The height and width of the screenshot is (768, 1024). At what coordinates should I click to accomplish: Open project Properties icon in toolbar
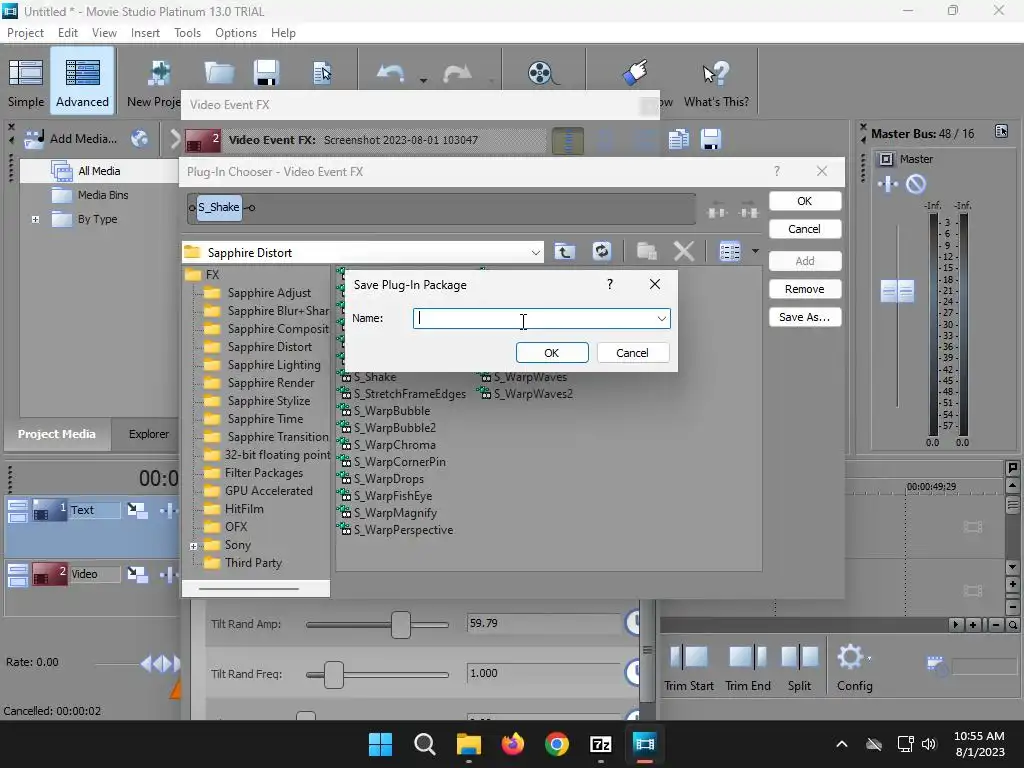tap(322, 72)
